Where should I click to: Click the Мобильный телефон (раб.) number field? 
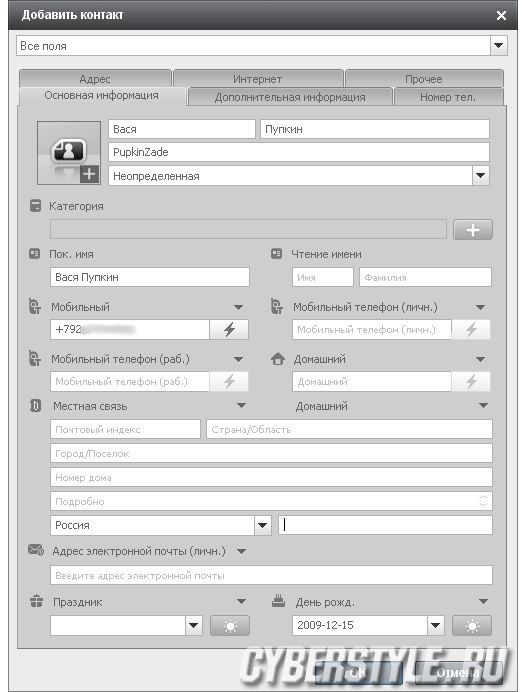tap(130, 381)
